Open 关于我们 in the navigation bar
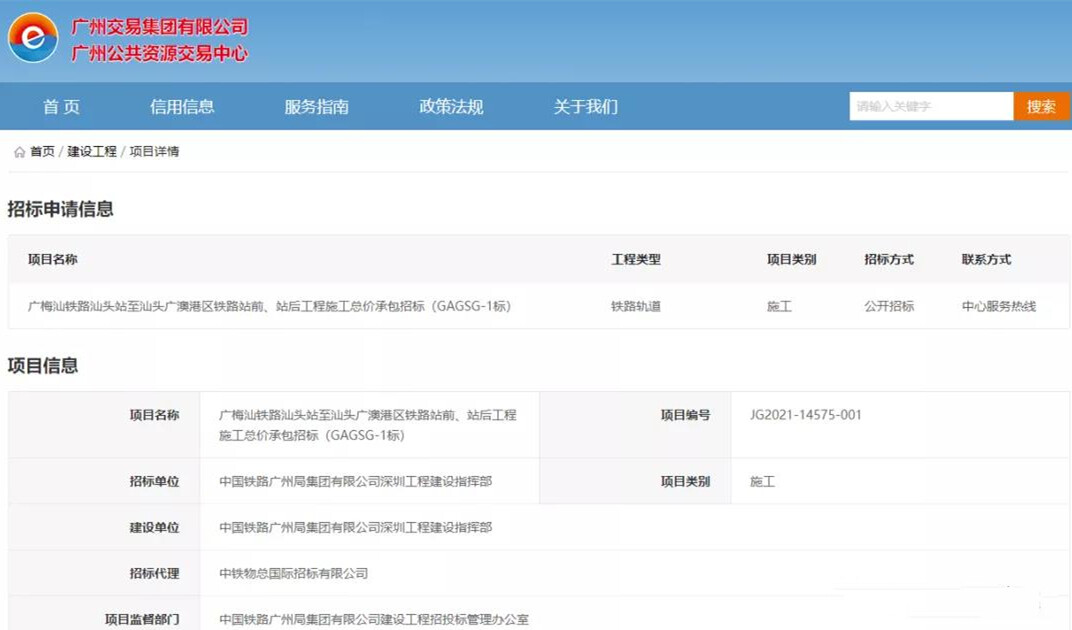The image size is (1072, 630). [586, 107]
